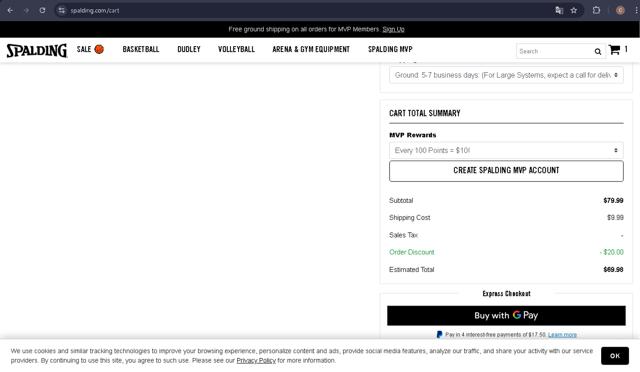Click the CART TOTAL SUMMARY heading

tap(424, 113)
